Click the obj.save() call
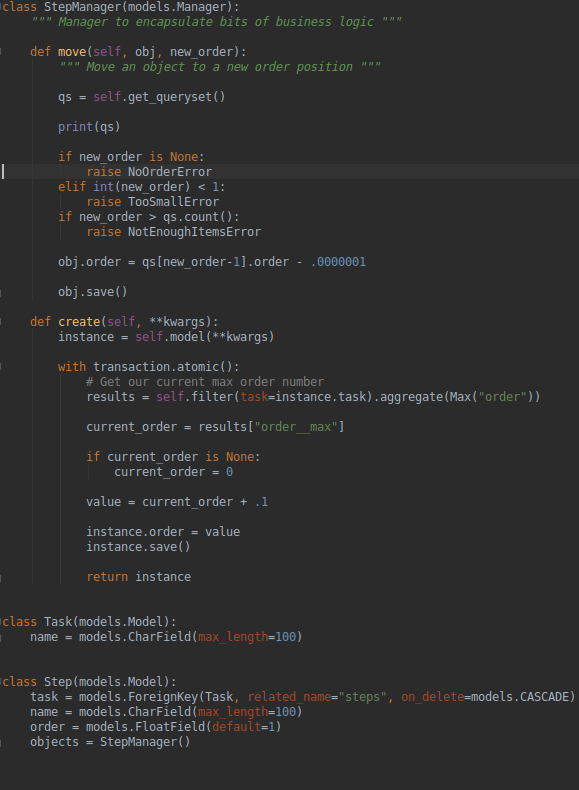Viewport: 579px width, 790px height. pyautogui.click(x=93, y=292)
